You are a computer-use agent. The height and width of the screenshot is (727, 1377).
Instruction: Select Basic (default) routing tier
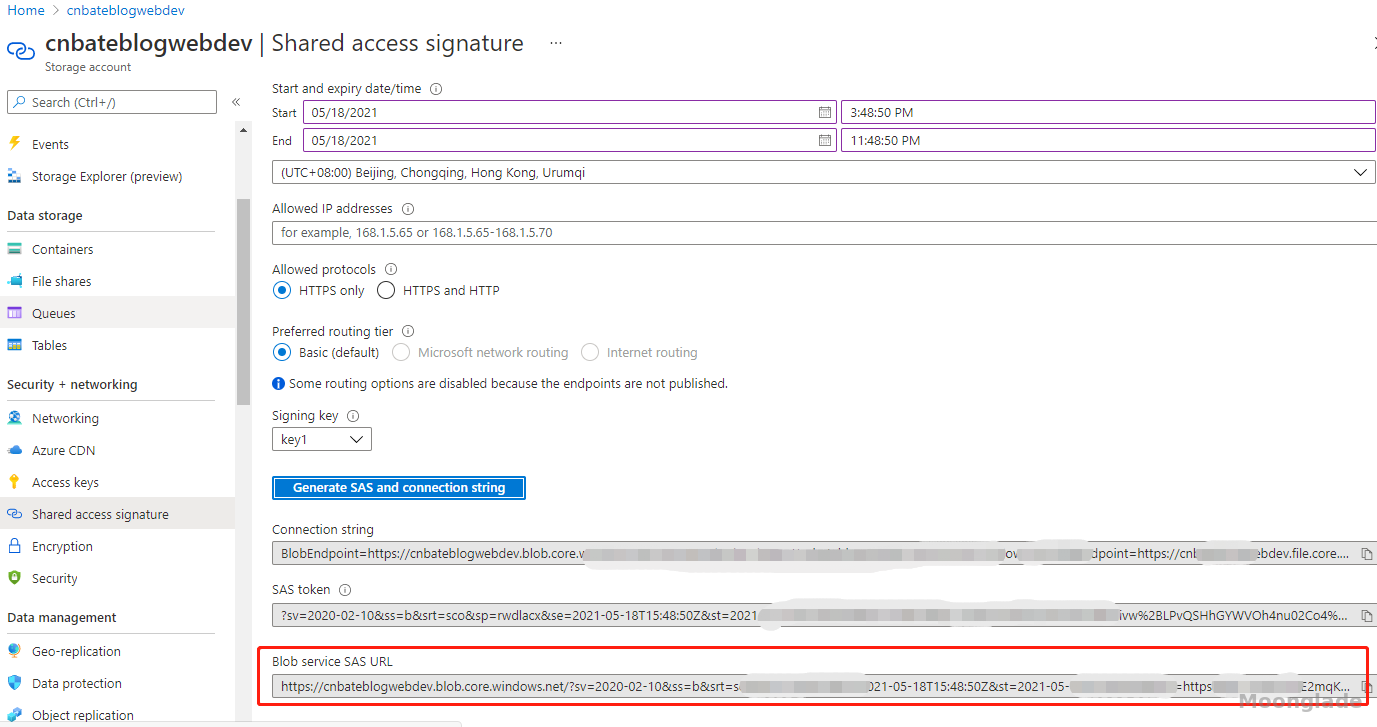[x=282, y=352]
